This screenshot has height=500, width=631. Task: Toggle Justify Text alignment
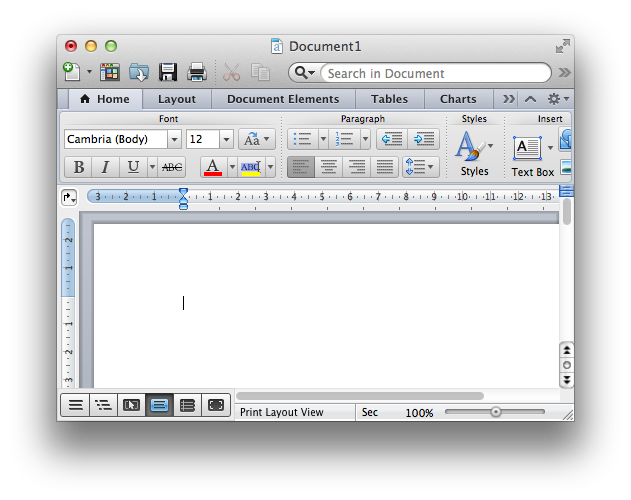click(384, 167)
